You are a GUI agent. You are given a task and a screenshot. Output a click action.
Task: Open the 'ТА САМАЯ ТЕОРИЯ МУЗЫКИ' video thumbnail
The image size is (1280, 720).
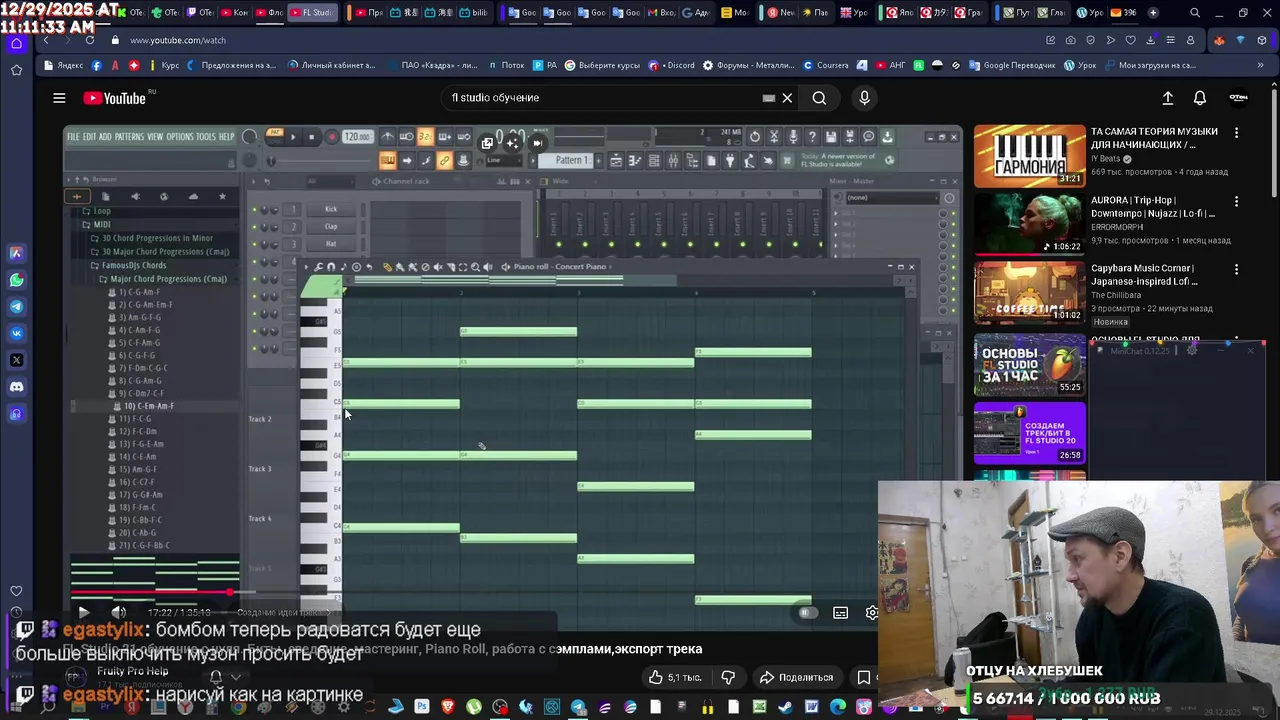point(1029,156)
